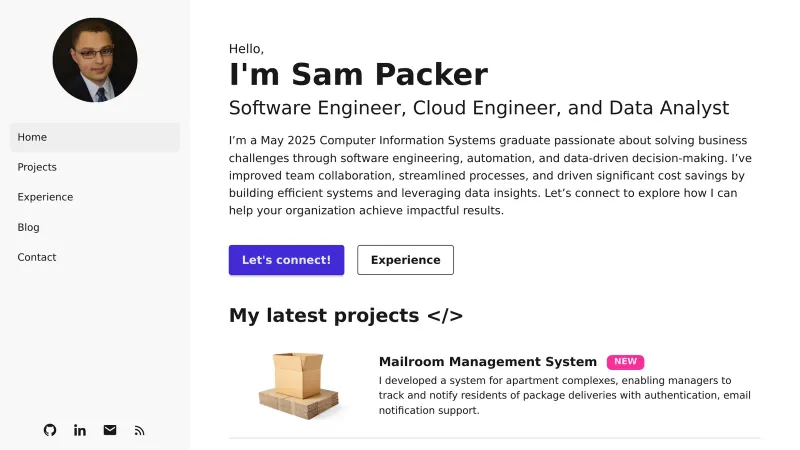The height and width of the screenshot is (450, 800).
Task: Click the Software Engineer subtitle line
Action: point(479,108)
